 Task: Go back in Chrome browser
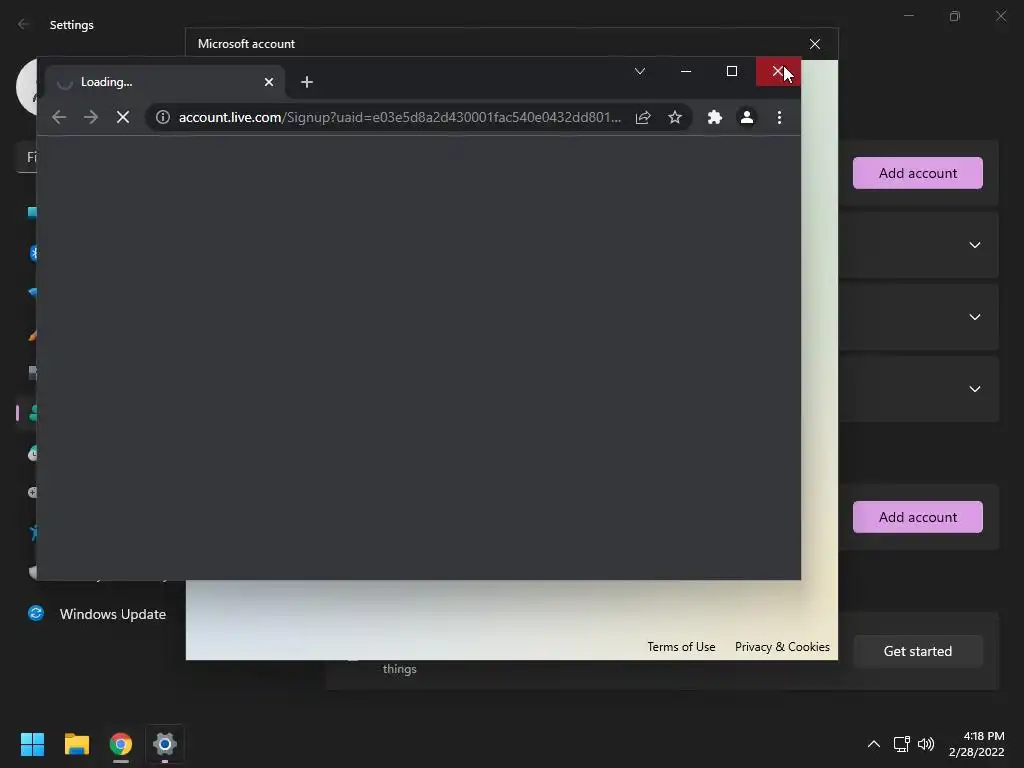[59, 117]
